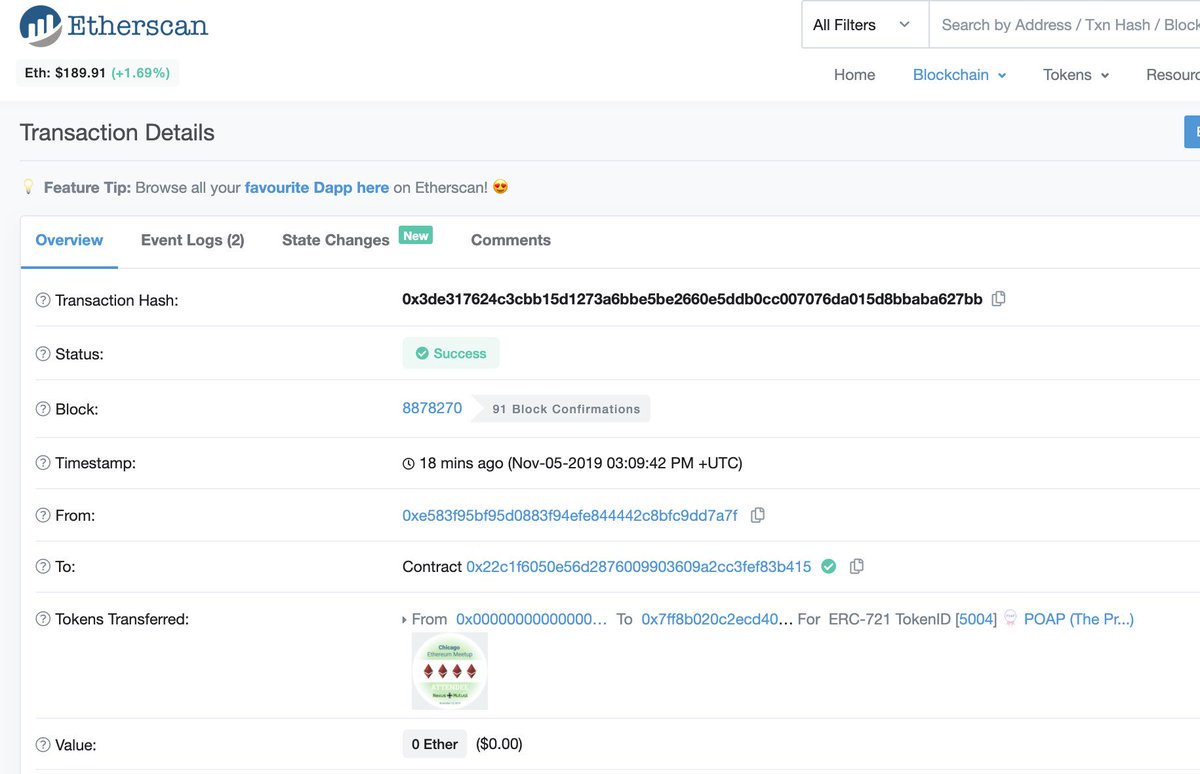The image size is (1200, 774).
Task: Open the Comments tab
Action: point(511,240)
